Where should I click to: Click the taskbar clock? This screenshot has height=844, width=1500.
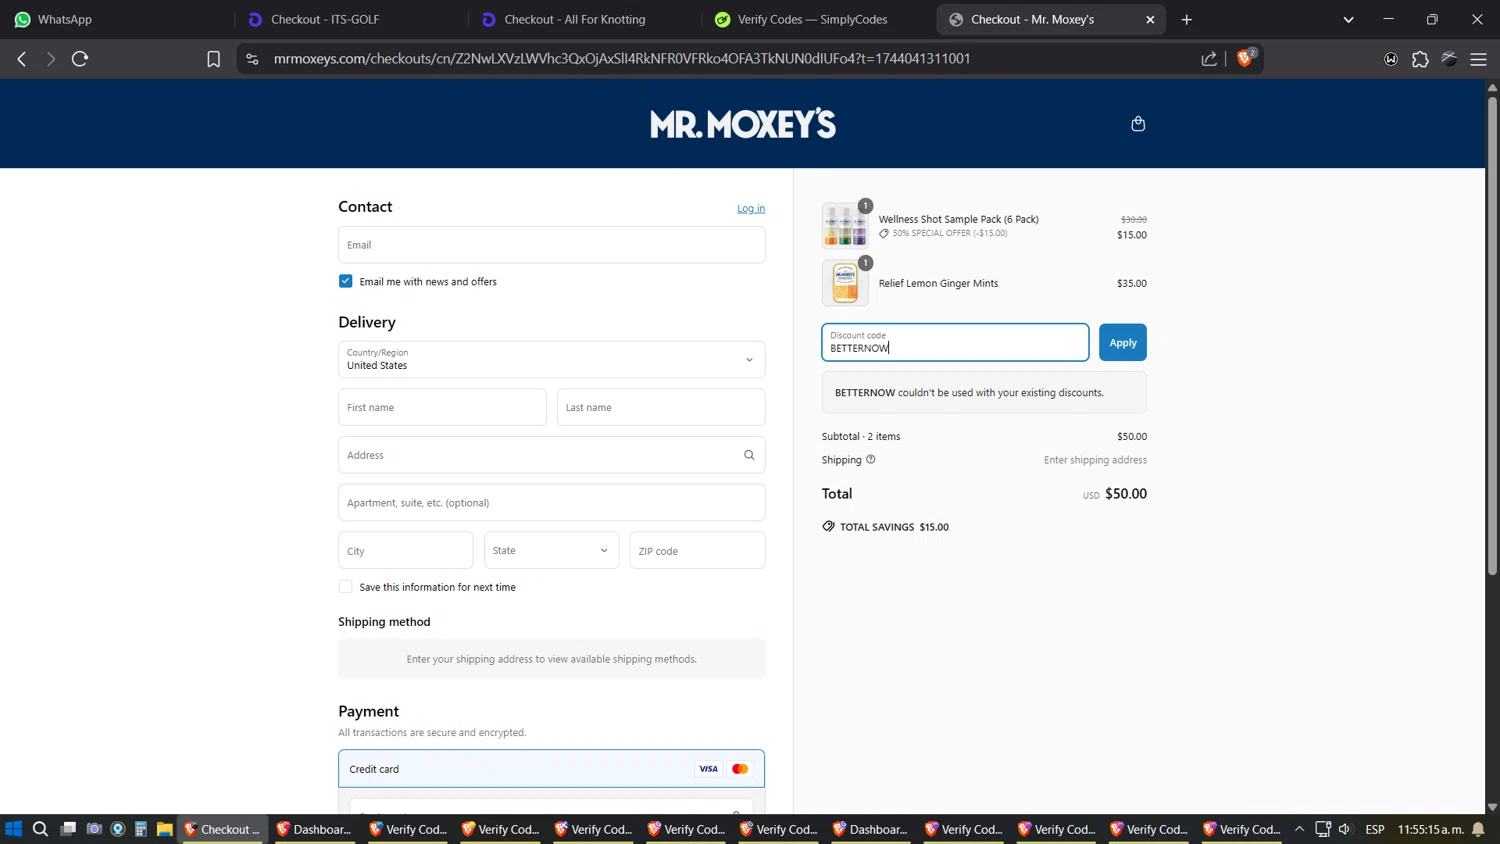1430,829
